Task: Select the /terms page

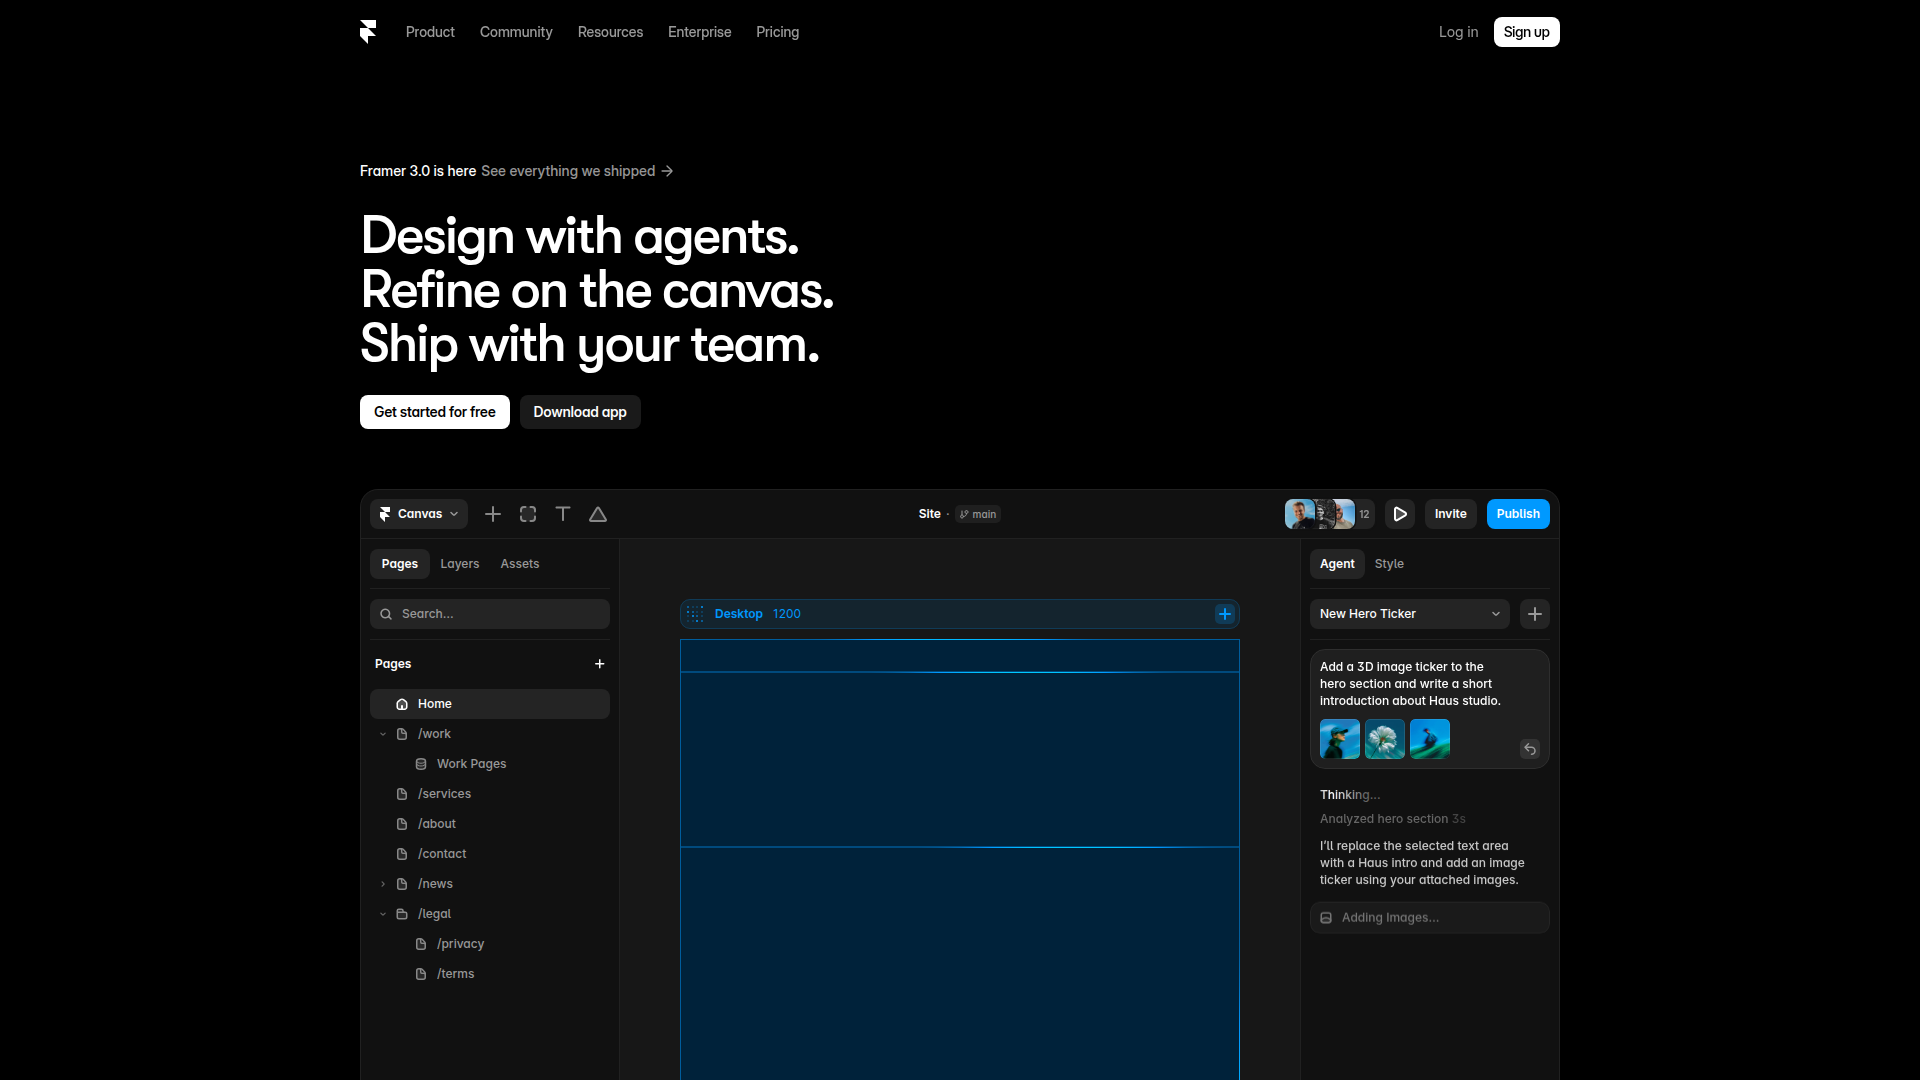Action: pos(455,974)
